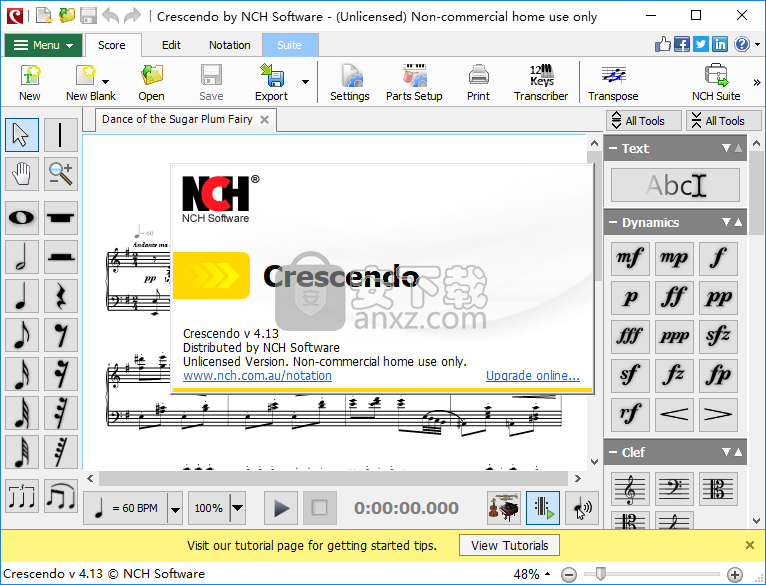Open the 12 Keys Transcriber

point(541,83)
